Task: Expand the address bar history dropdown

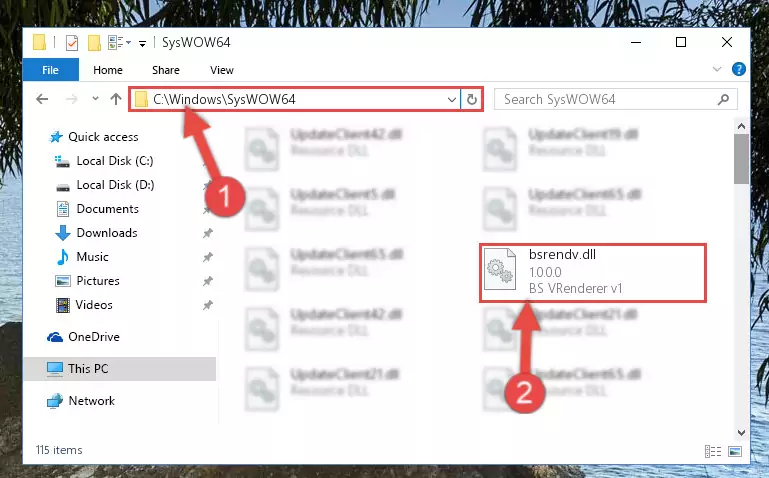Action: [452, 100]
